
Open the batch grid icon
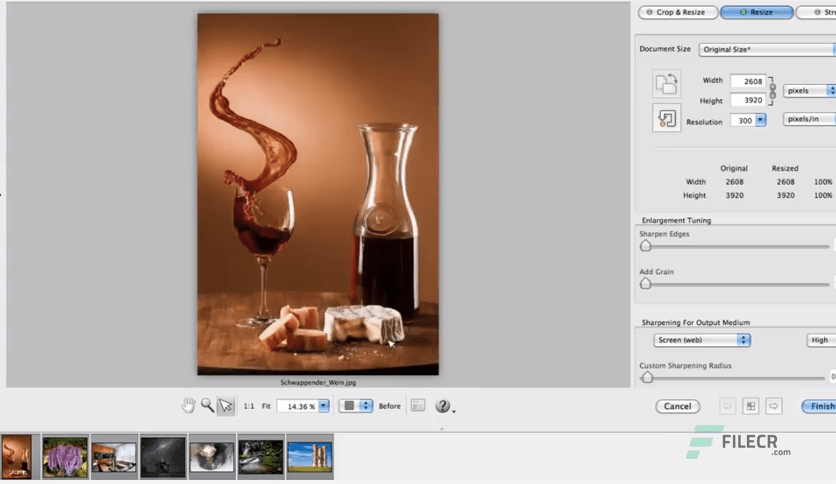[x=751, y=406]
